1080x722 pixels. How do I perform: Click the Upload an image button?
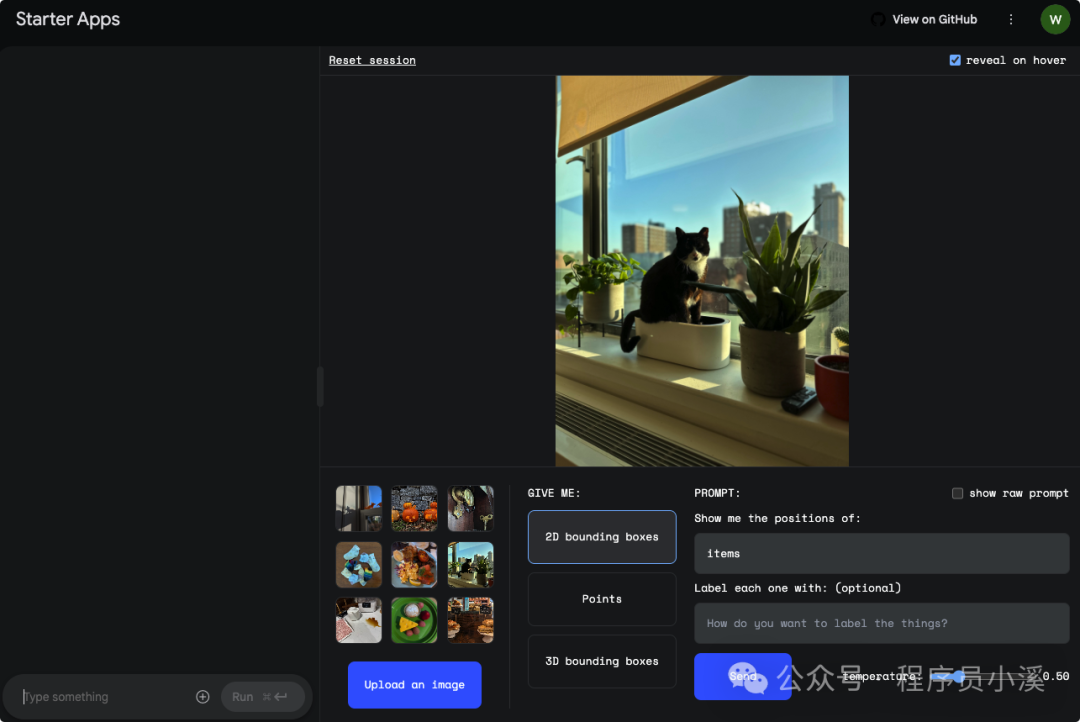pyautogui.click(x=414, y=684)
